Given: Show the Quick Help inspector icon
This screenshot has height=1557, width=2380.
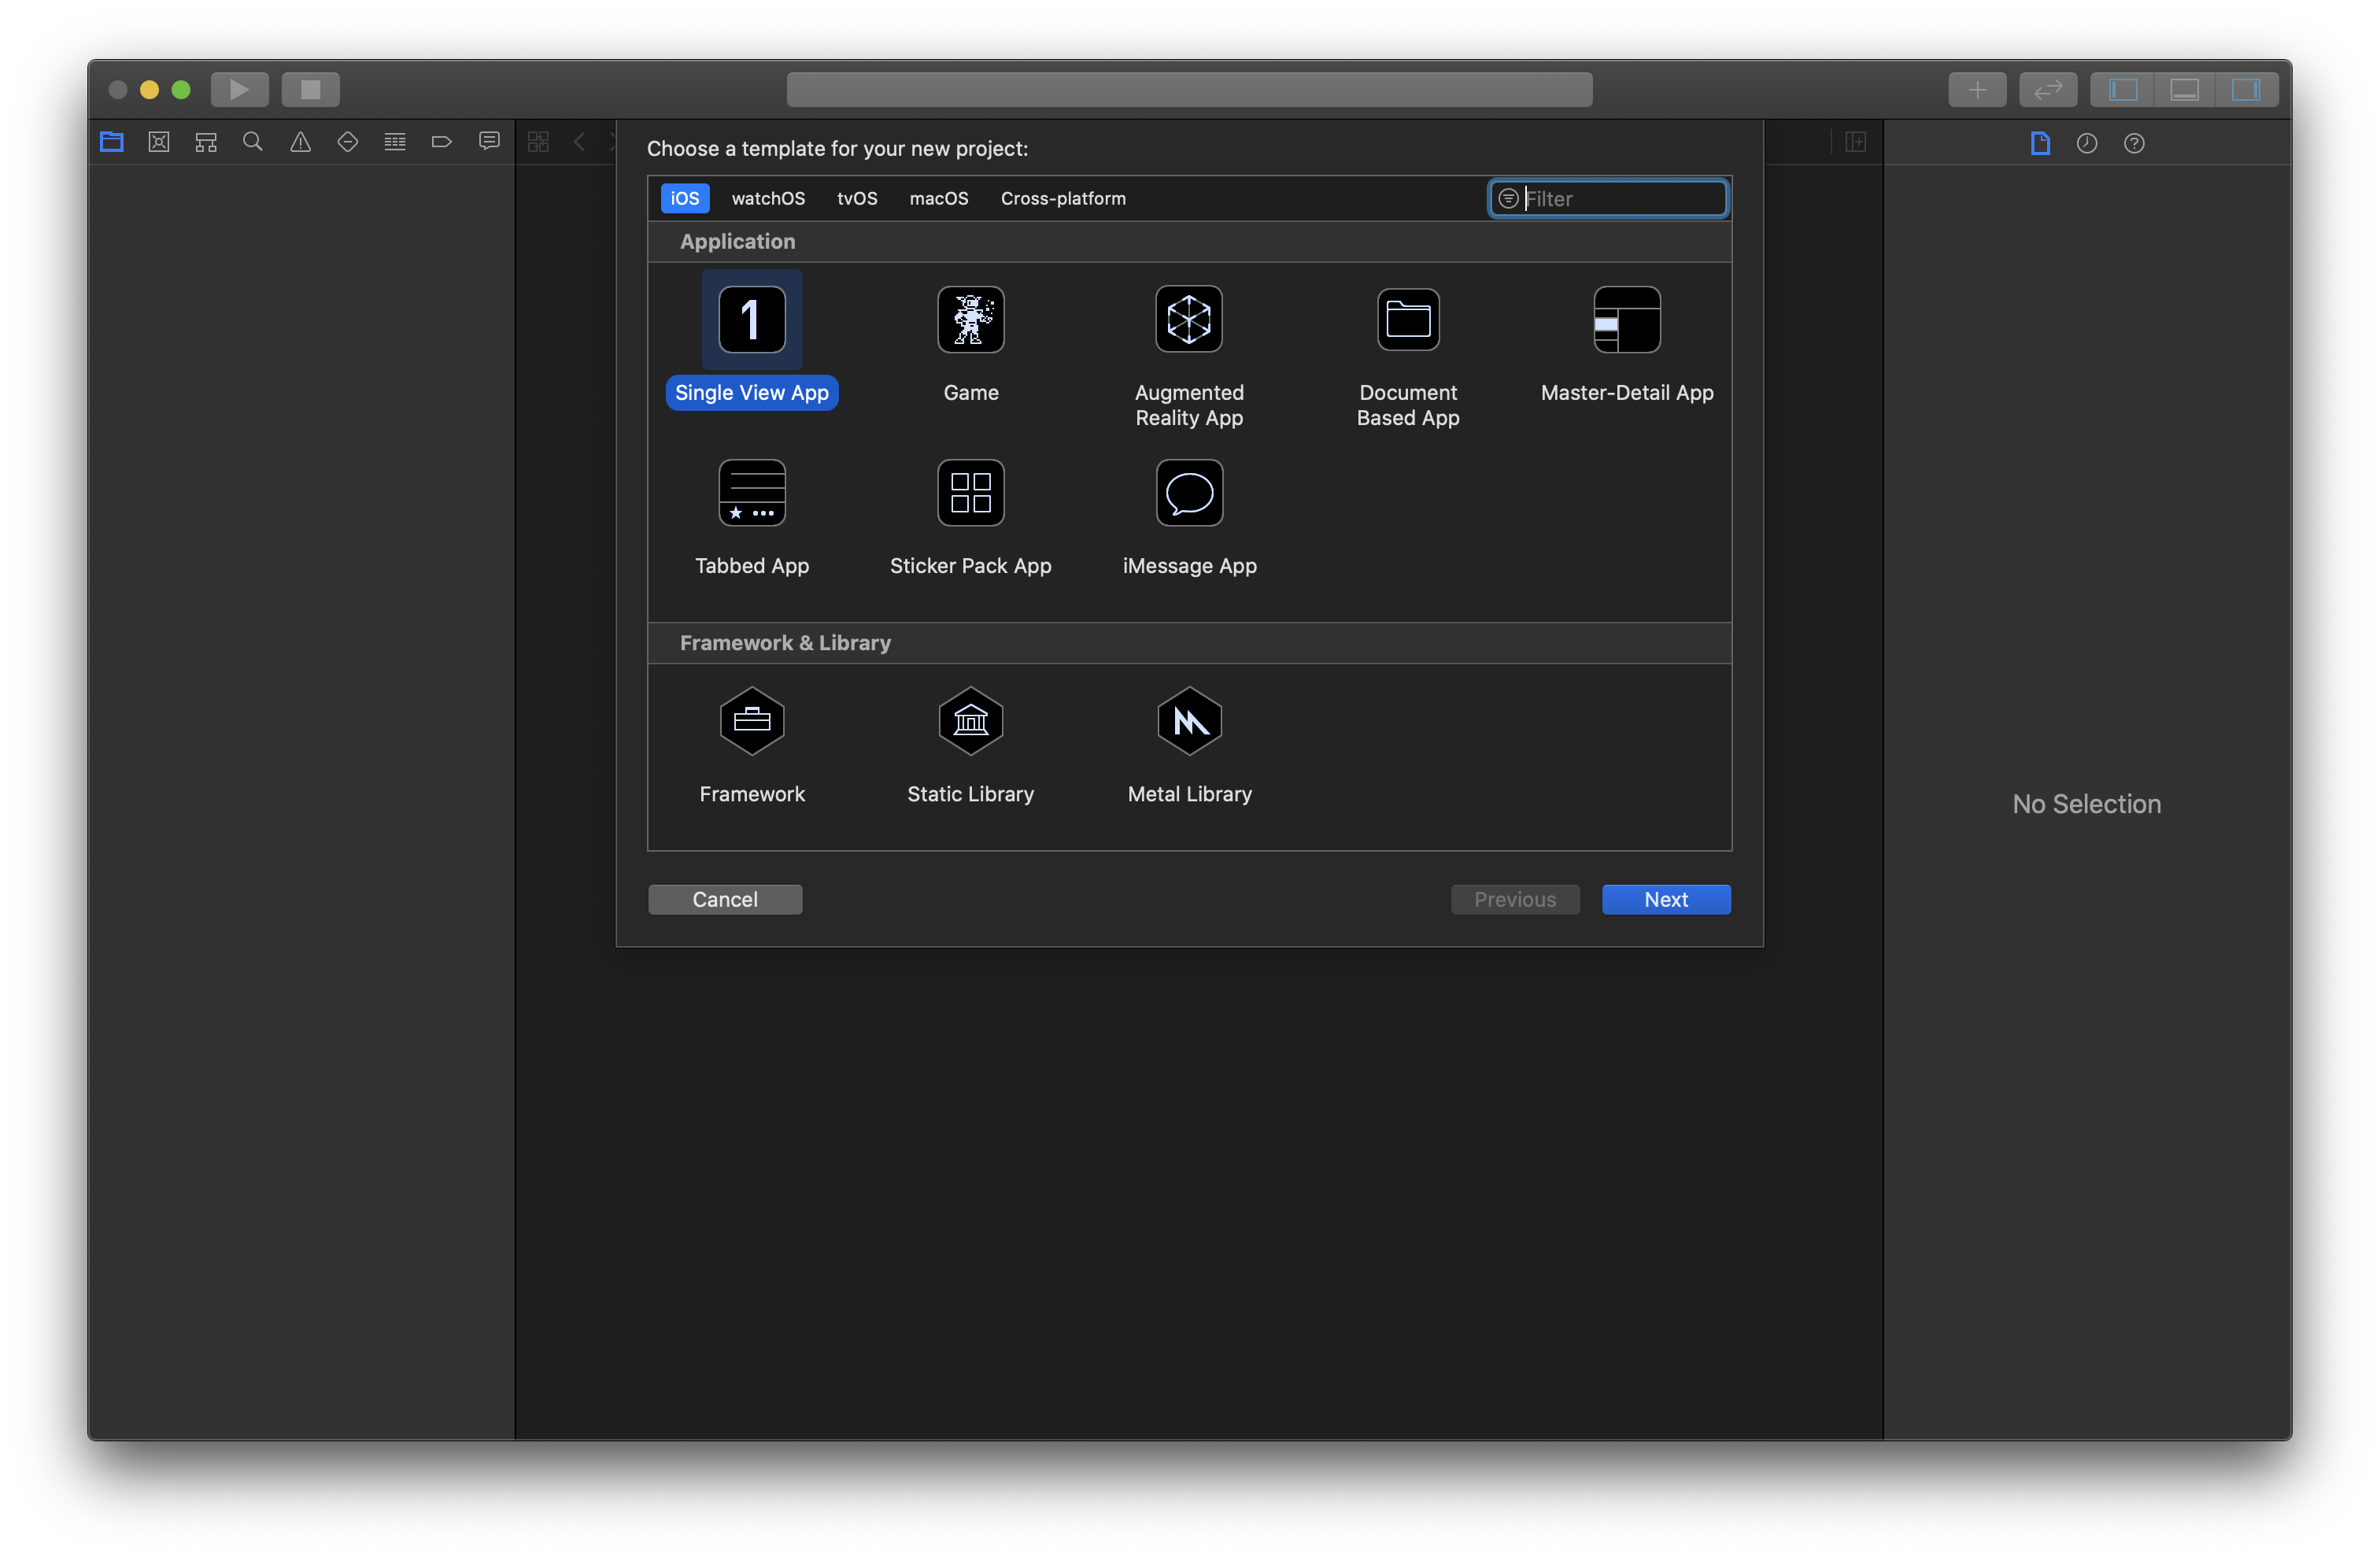Looking at the screenshot, I should (x=2133, y=143).
